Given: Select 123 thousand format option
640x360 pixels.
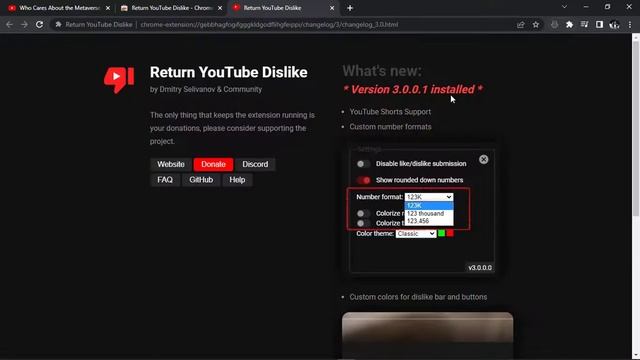Looking at the screenshot, I should tap(429, 213).
